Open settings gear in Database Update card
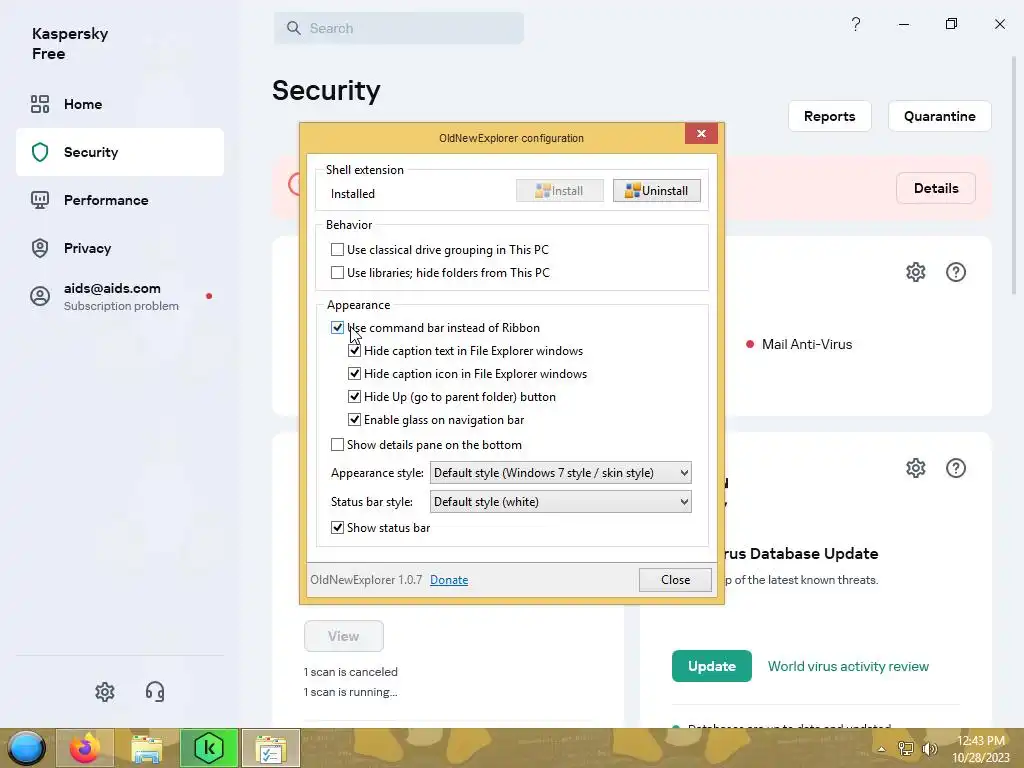1024x768 pixels. [x=916, y=468]
